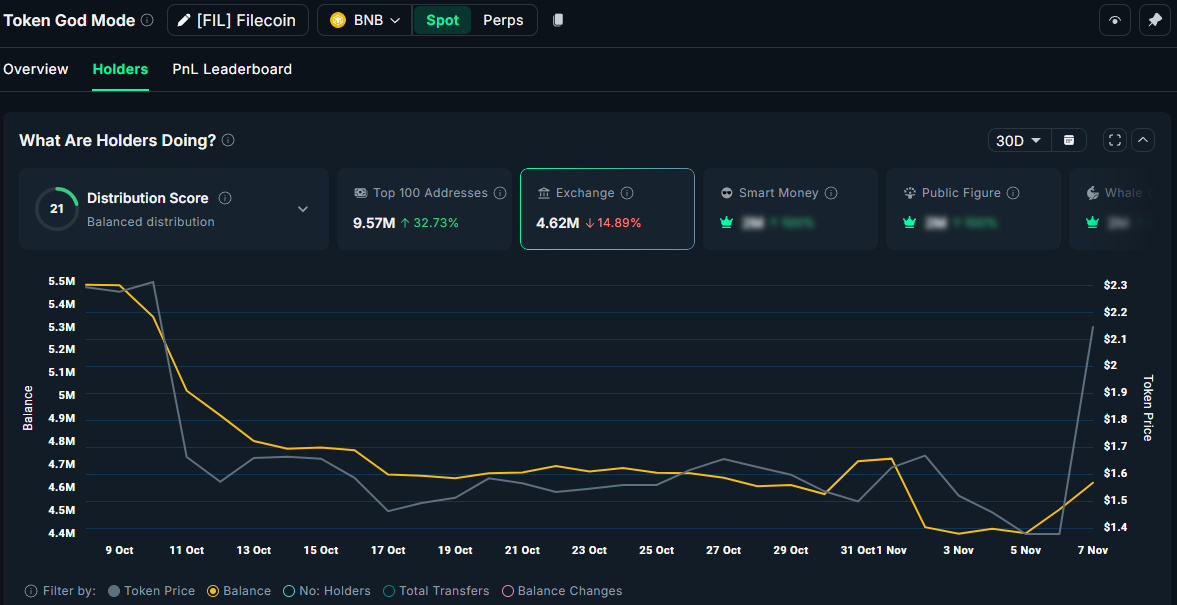Open the watchlist eye icon
This screenshot has height=605, width=1177.
[x=1114, y=20]
